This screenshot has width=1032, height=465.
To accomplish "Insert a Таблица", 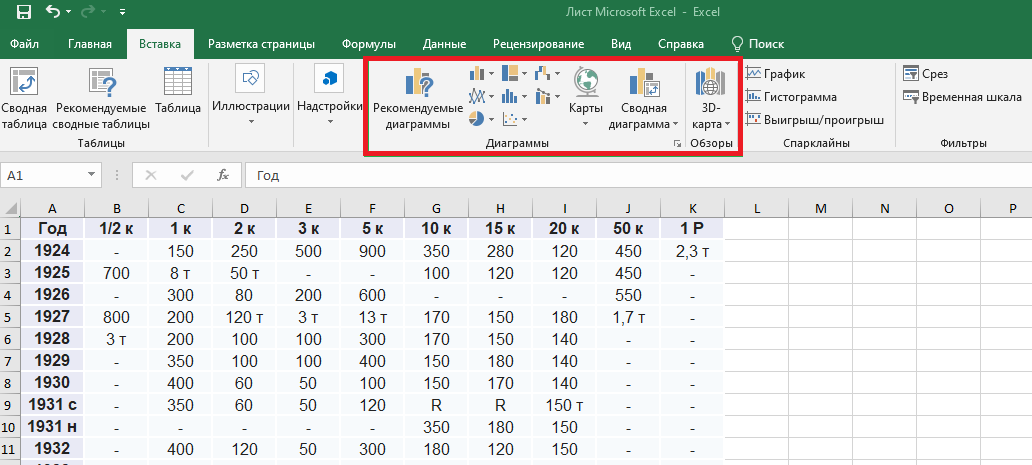I will click(178, 91).
